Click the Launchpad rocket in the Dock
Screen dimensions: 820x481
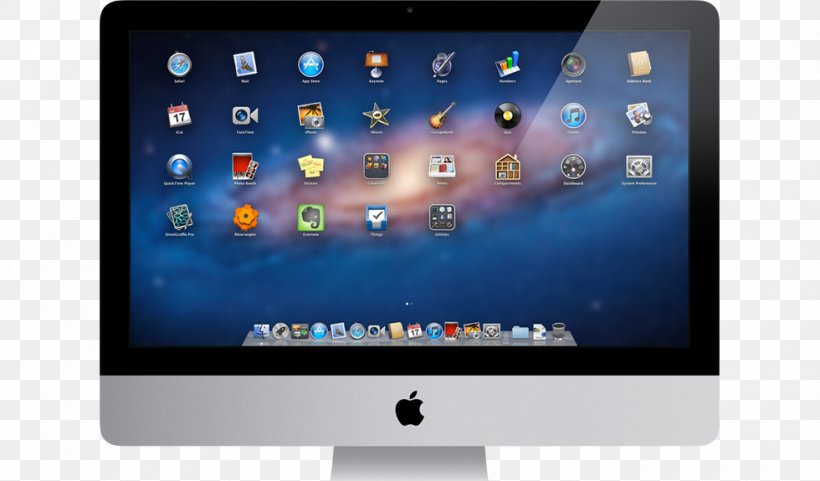(x=281, y=331)
